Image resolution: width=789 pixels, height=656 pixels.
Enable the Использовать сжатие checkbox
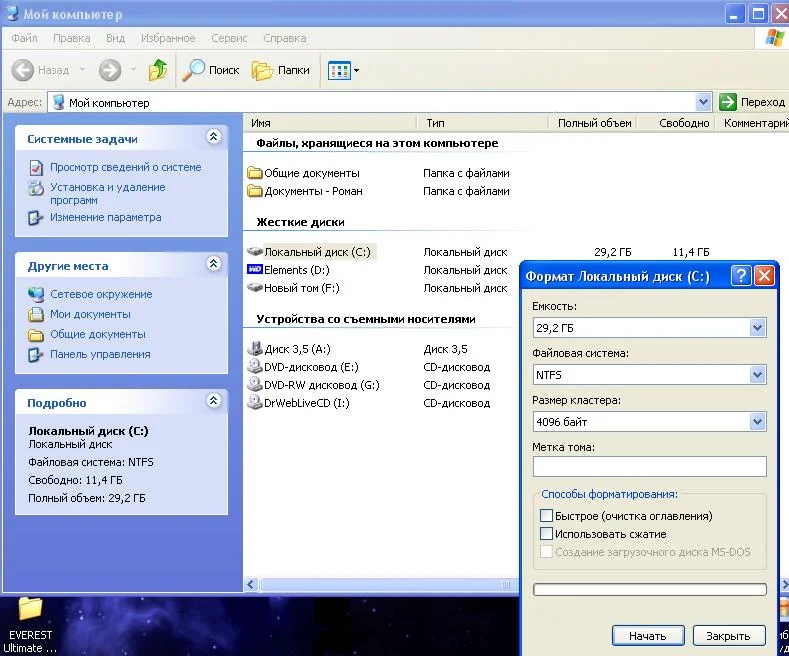[546, 534]
